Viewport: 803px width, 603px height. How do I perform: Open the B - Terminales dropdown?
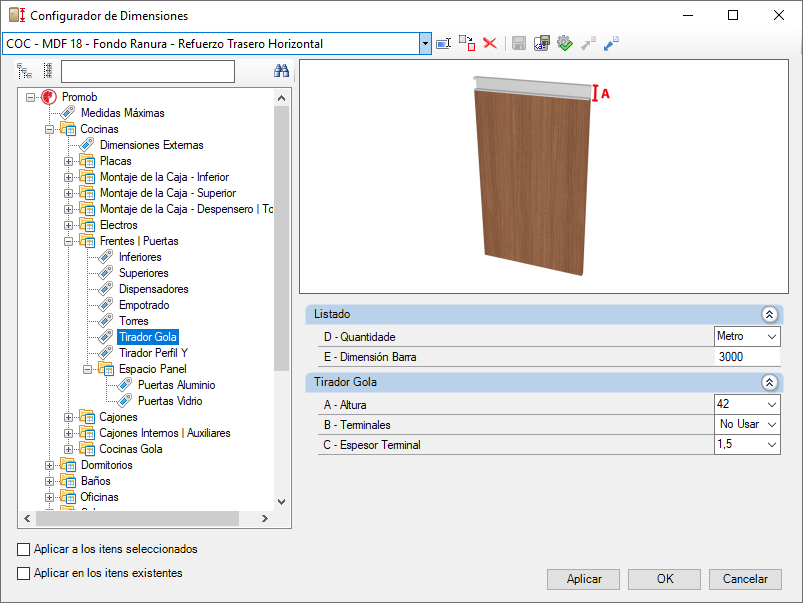772,424
